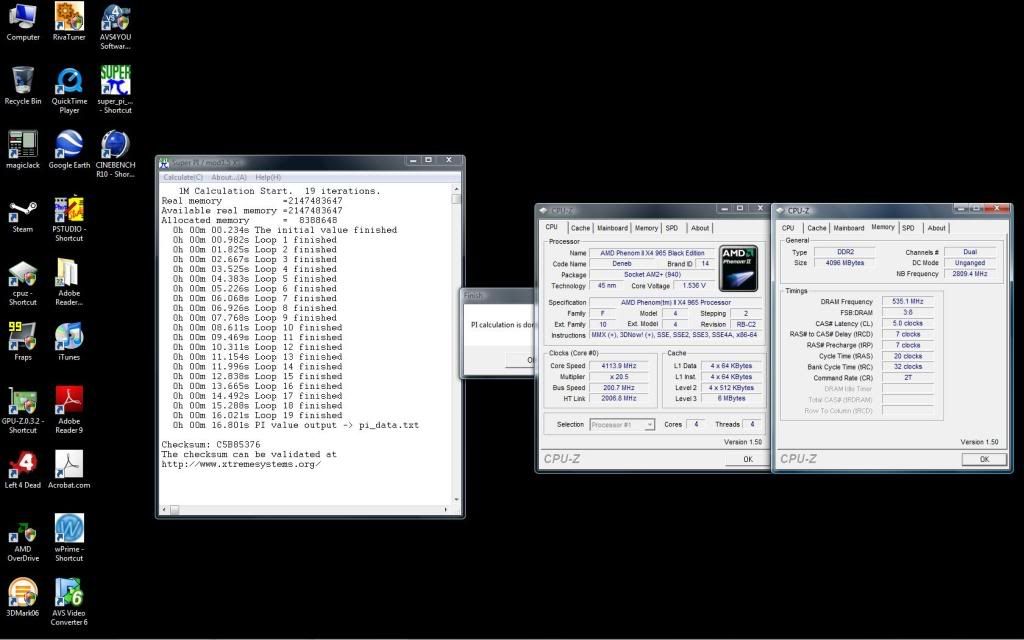The image size is (1024, 640).
Task: Click OK in the Finish dialog
Action: click(521, 360)
